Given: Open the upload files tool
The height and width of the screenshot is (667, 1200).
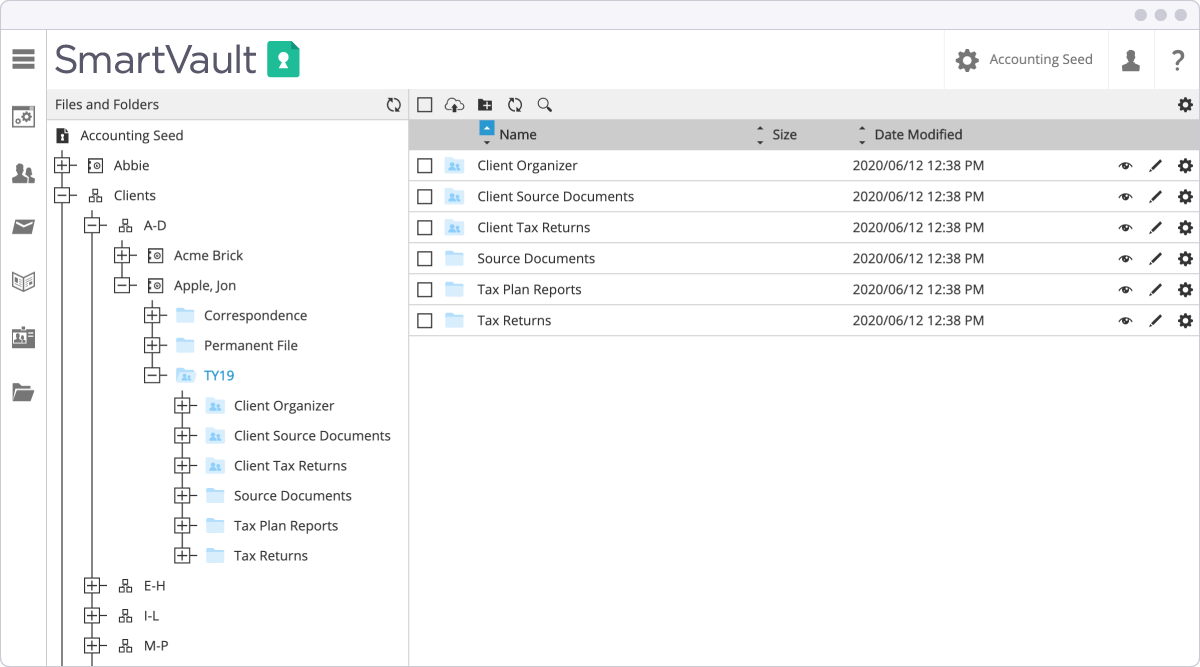Looking at the screenshot, I should coord(455,104).
